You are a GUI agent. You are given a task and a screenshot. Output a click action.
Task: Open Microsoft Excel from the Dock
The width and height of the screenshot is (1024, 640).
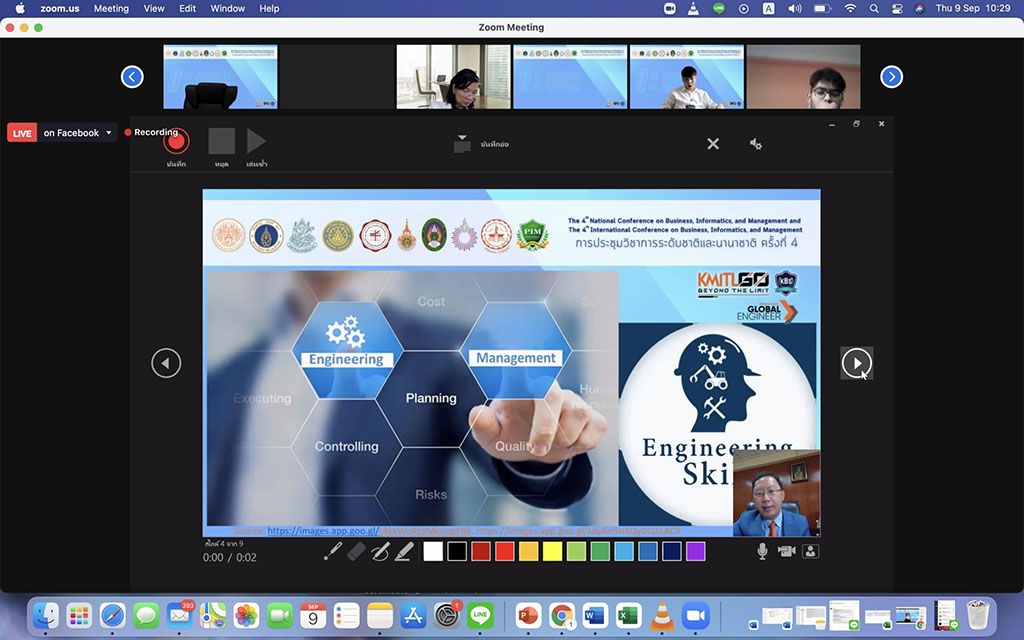click(628, 615)
